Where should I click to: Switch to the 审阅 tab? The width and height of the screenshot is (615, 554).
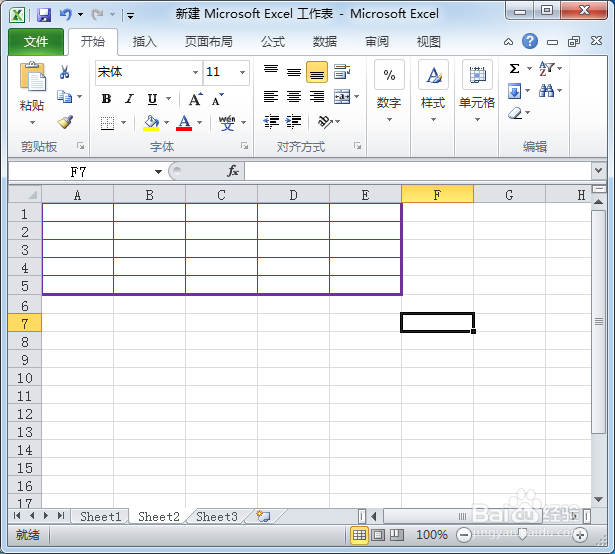click(377, 42)
